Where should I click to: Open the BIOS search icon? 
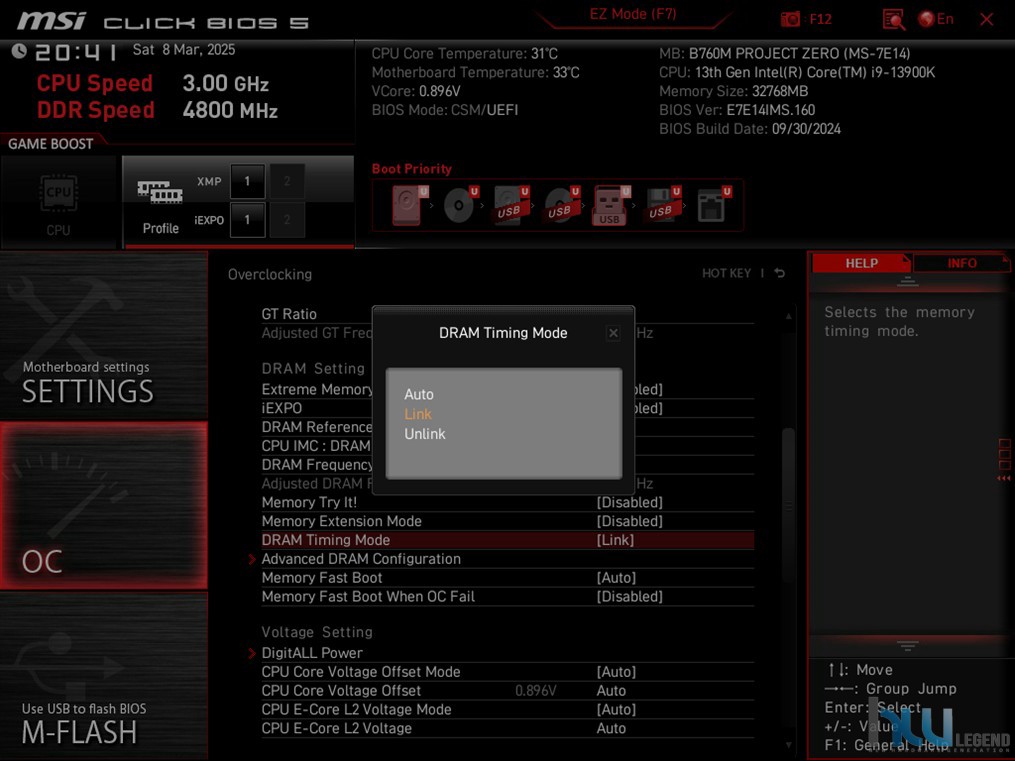point(893,19)
